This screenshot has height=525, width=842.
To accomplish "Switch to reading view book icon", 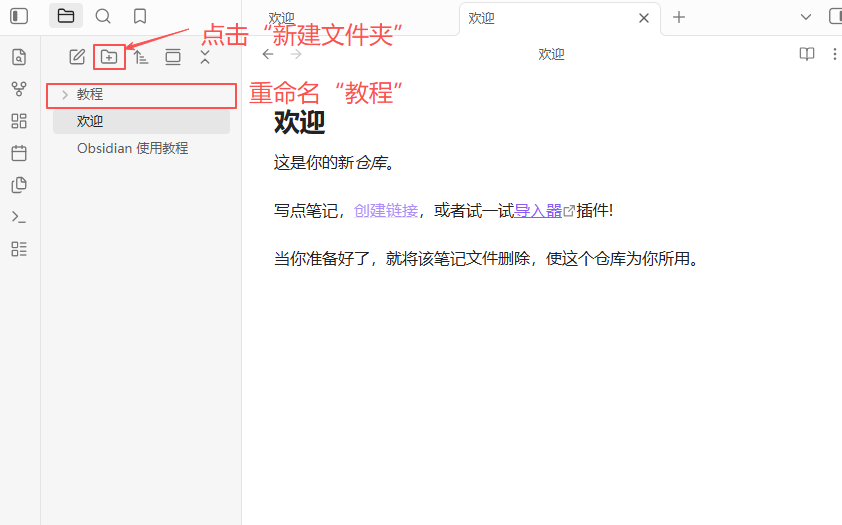I will tap(807, 54).
